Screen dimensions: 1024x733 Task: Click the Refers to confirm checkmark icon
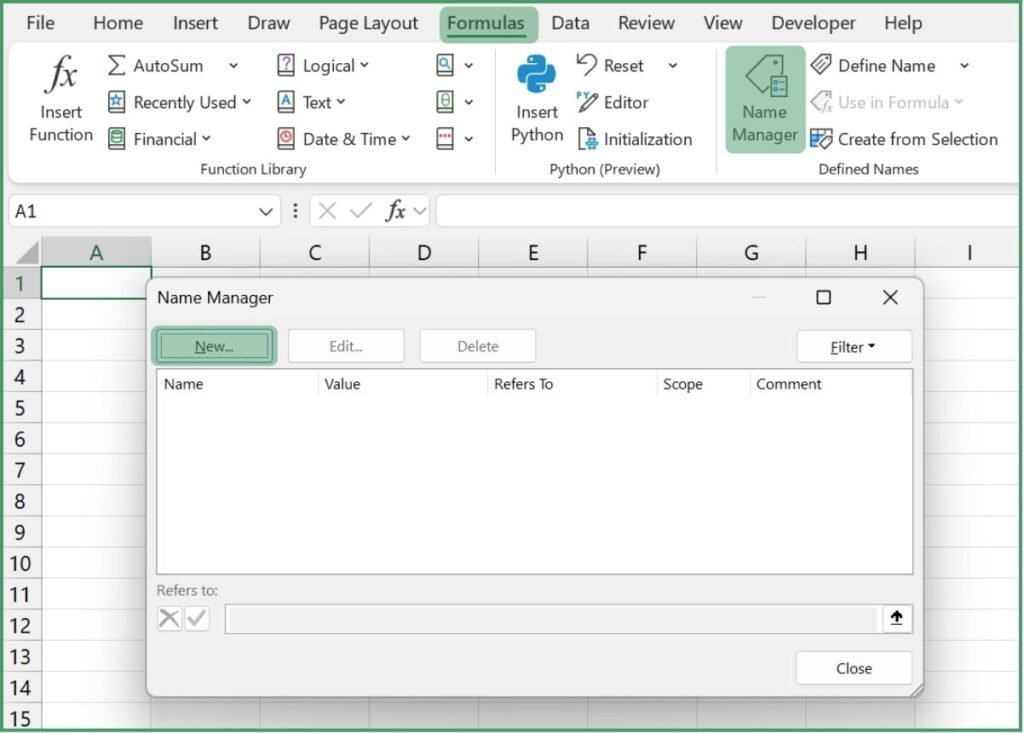197,618
